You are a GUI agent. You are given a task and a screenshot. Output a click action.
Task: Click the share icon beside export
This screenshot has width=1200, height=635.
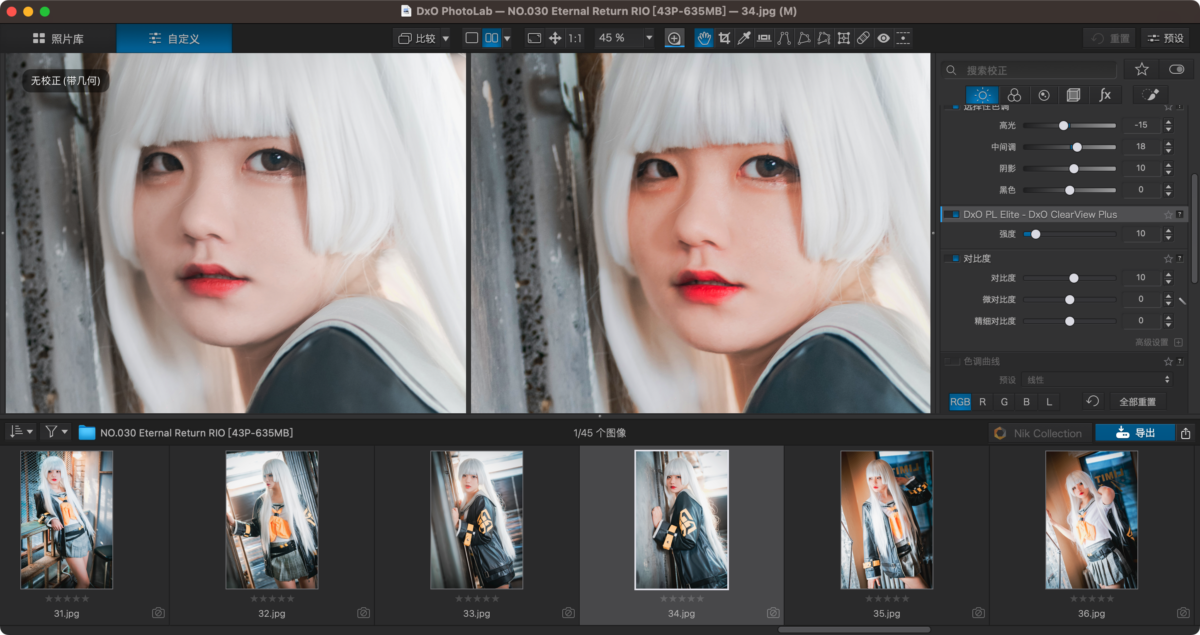(x=1186, y=433)
